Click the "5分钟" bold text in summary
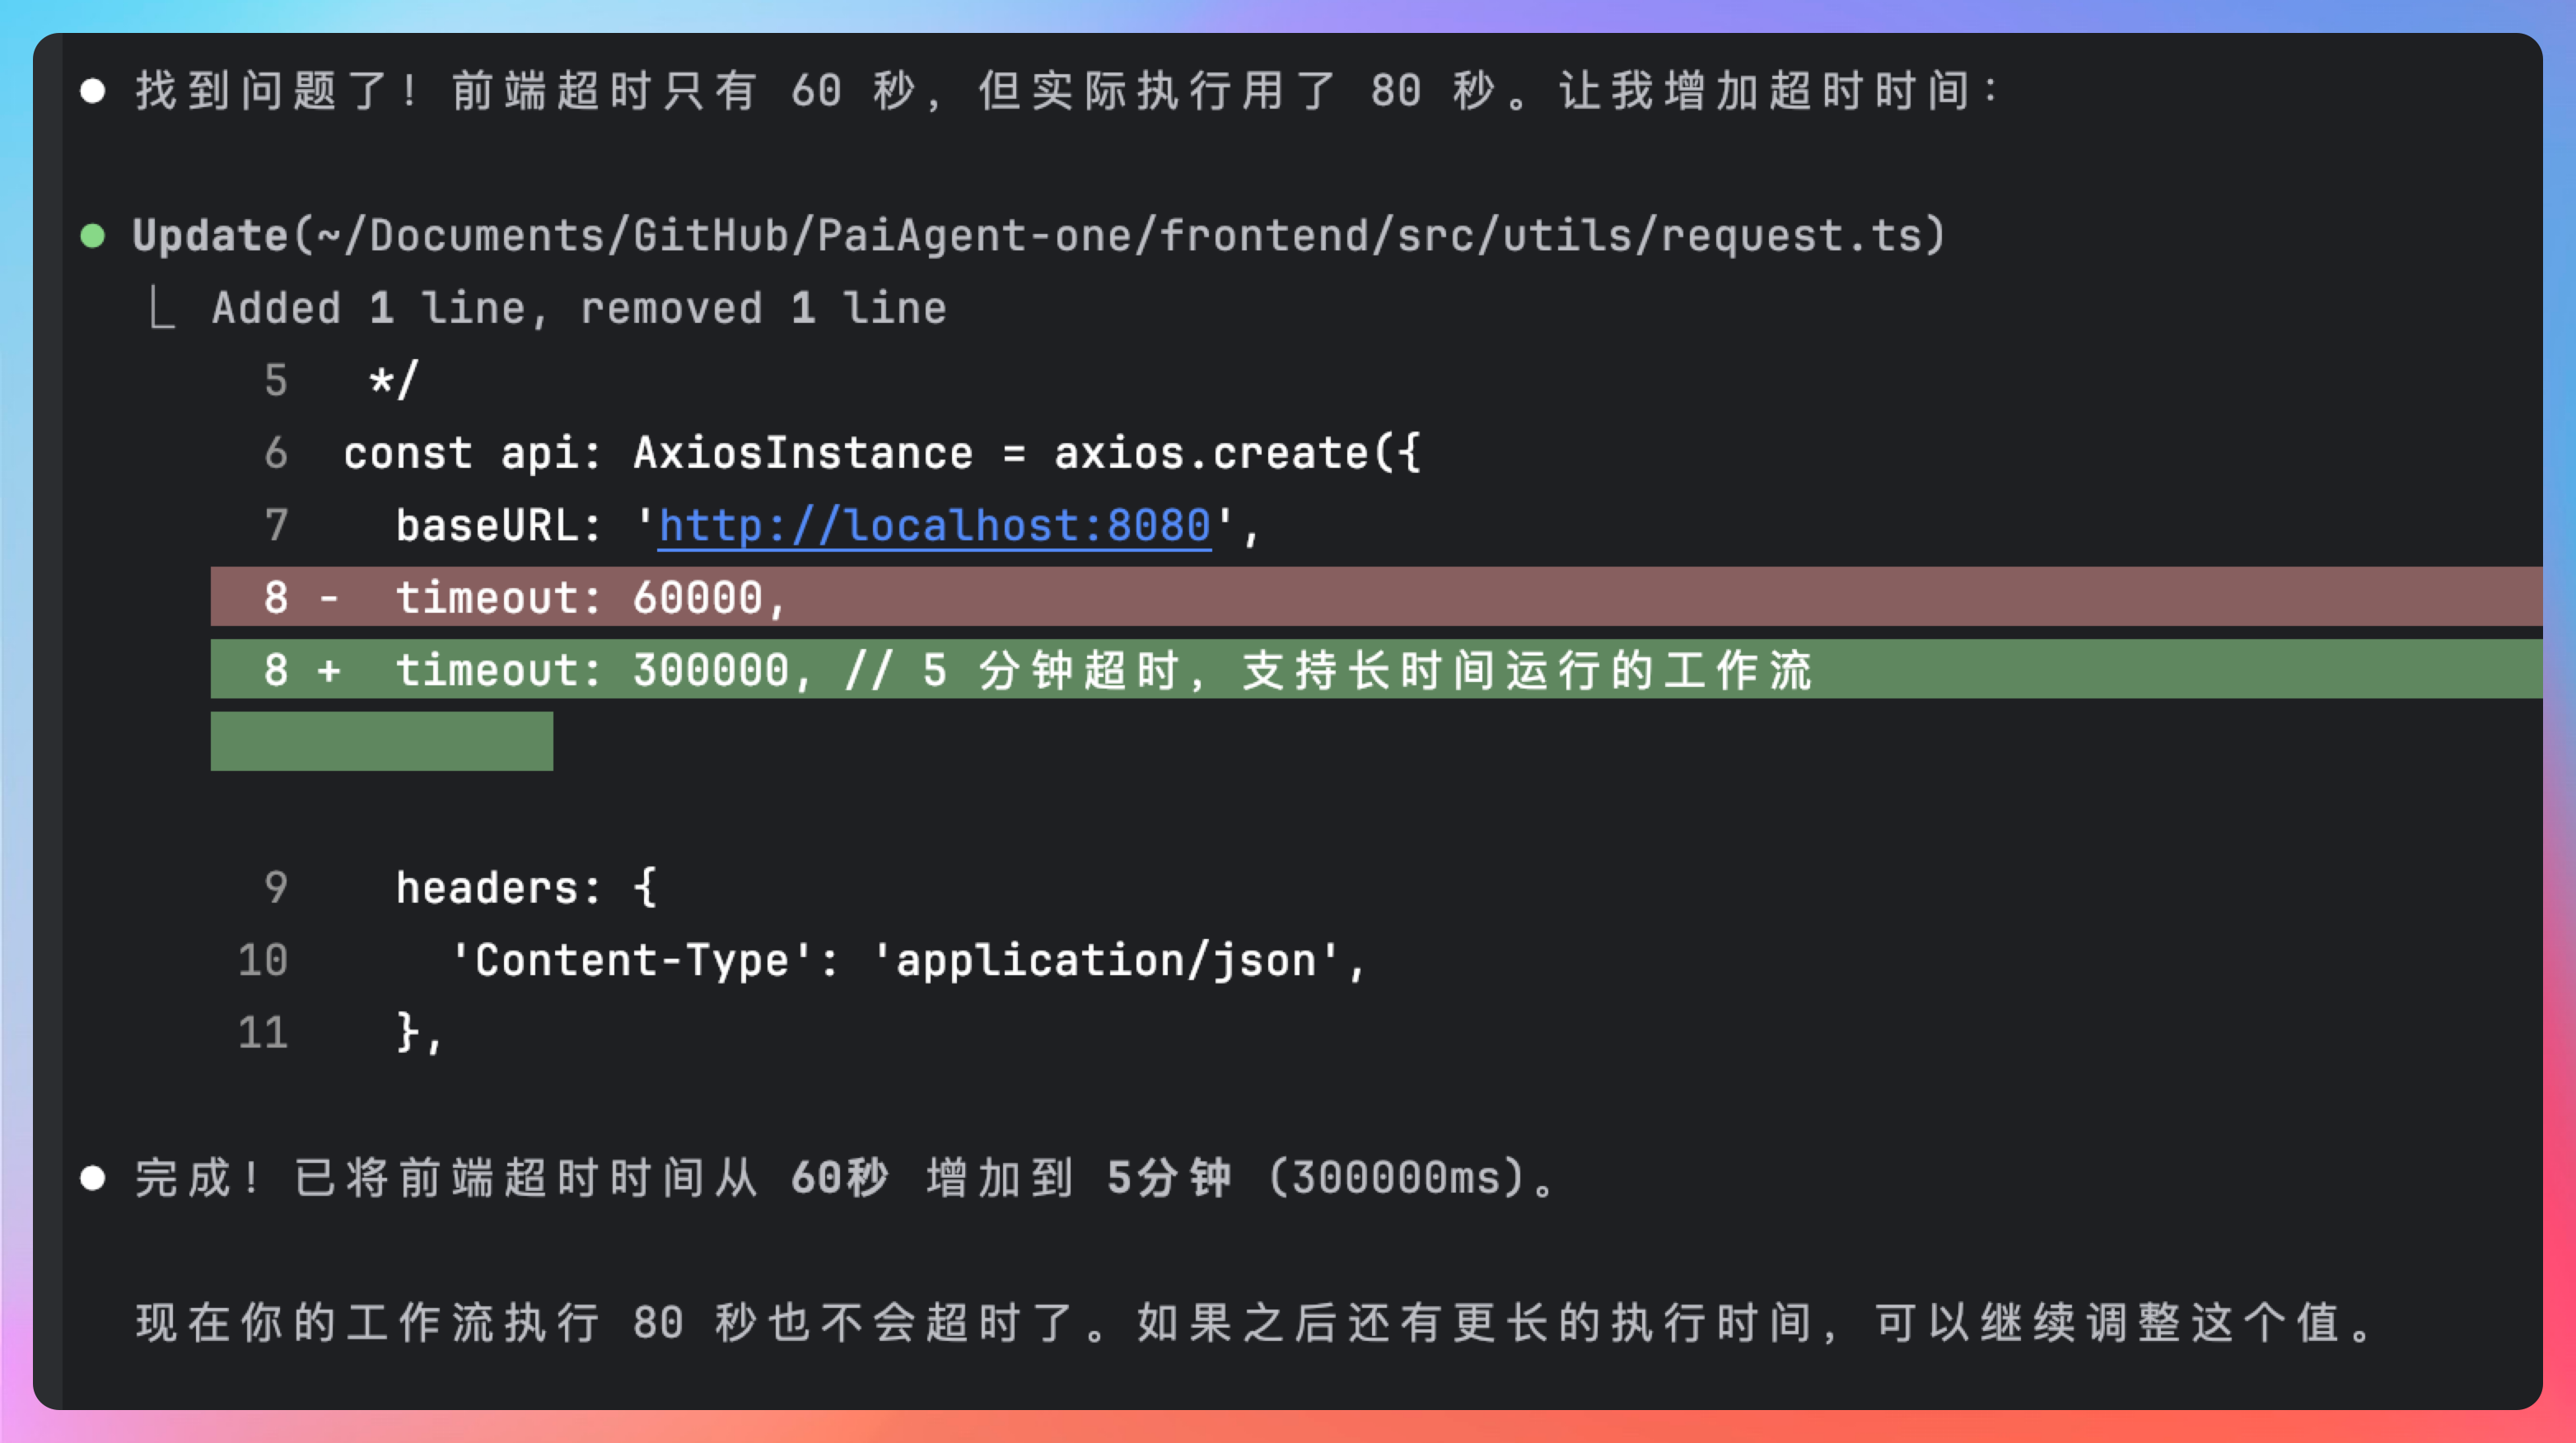Viewport: 2576px width, 1443px height. click(1168, 1178)
